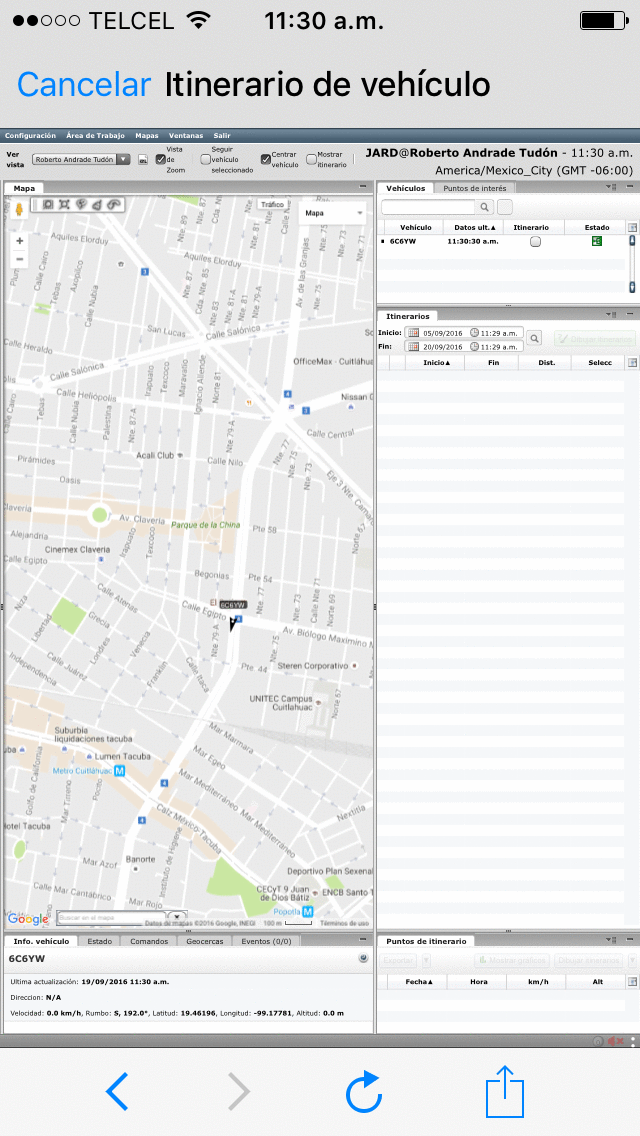Toggle the Vista de Zoom checkbox
This screenshot has height=1136, width=640.
click(x=161, y=159)
